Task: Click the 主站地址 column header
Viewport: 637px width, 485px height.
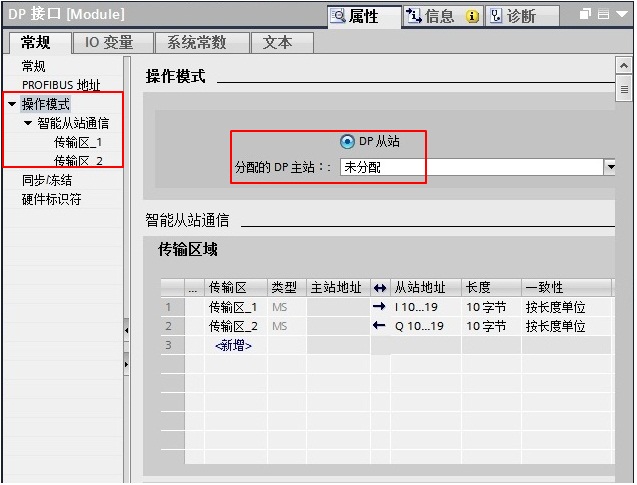Action: [338, 288]
